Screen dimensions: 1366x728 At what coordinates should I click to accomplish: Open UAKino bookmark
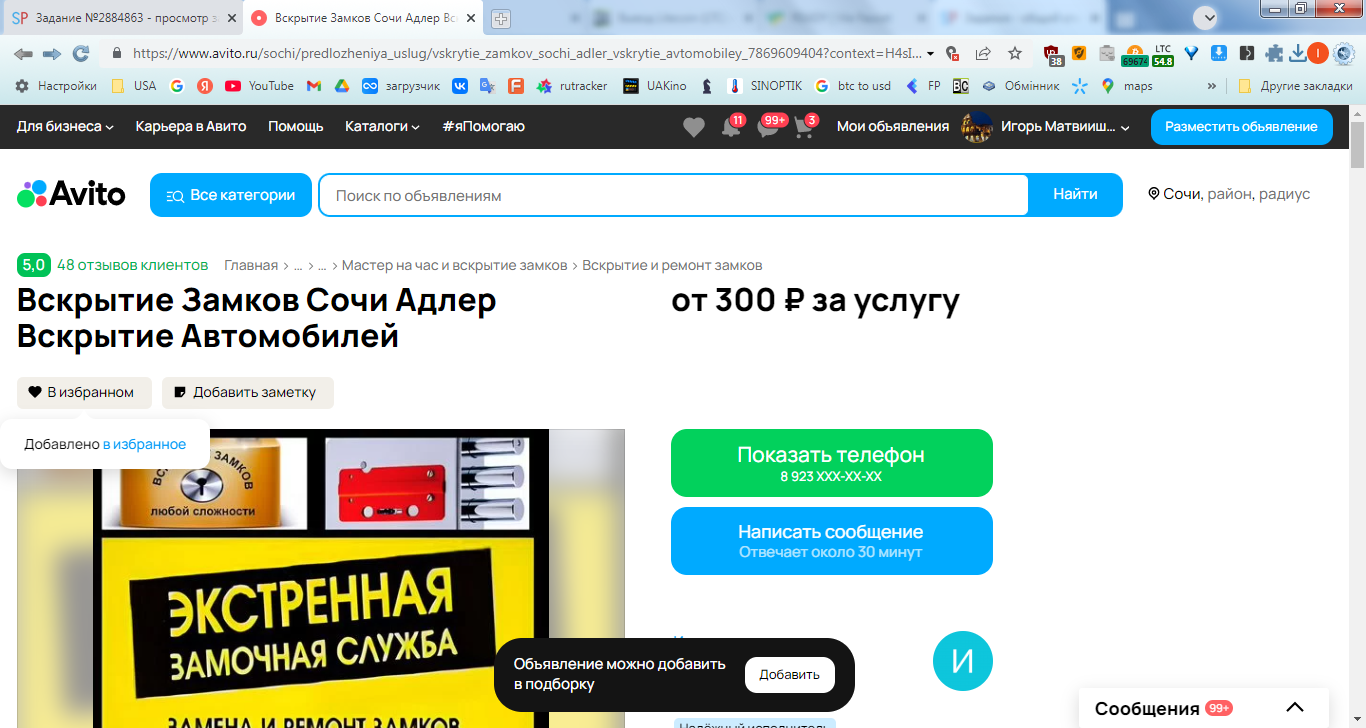(x=654, y=86)
